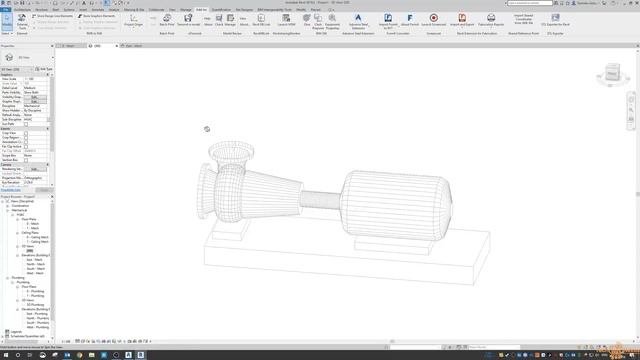Switch to the Manage ribbon tab
Screen dimensions: 640x360
pyautogui.click(x=186, y=9)
